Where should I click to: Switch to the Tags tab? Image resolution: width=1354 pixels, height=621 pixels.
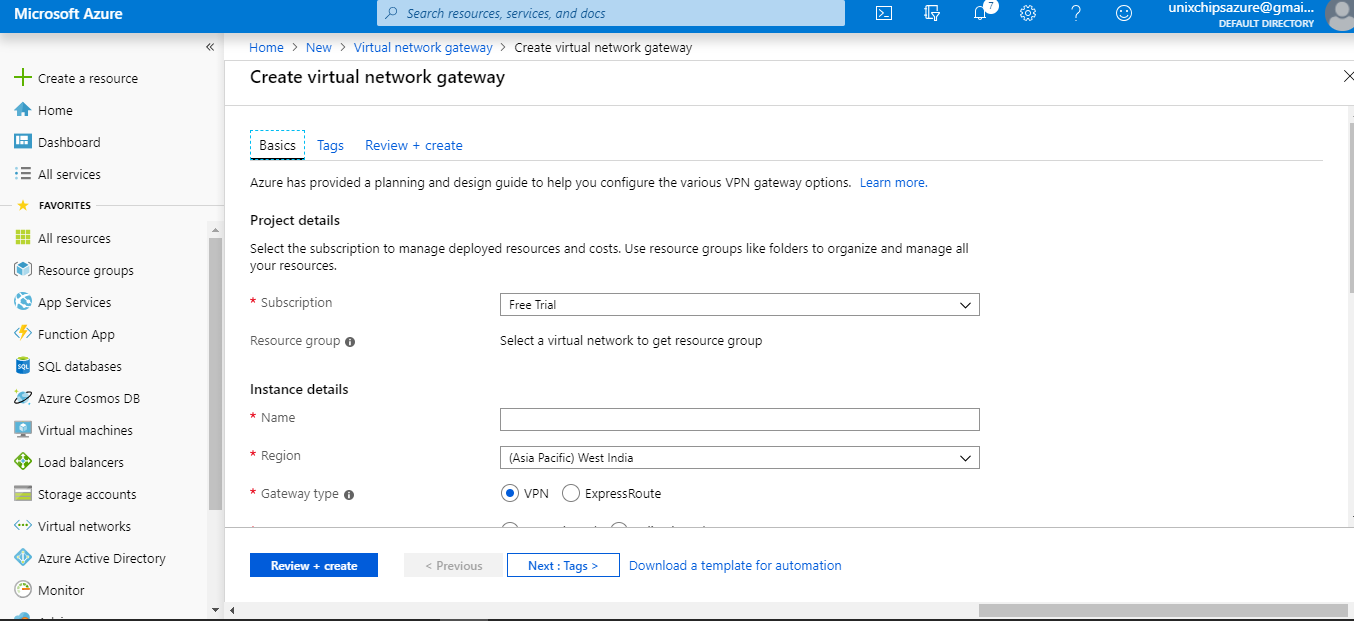pos(330,145)
